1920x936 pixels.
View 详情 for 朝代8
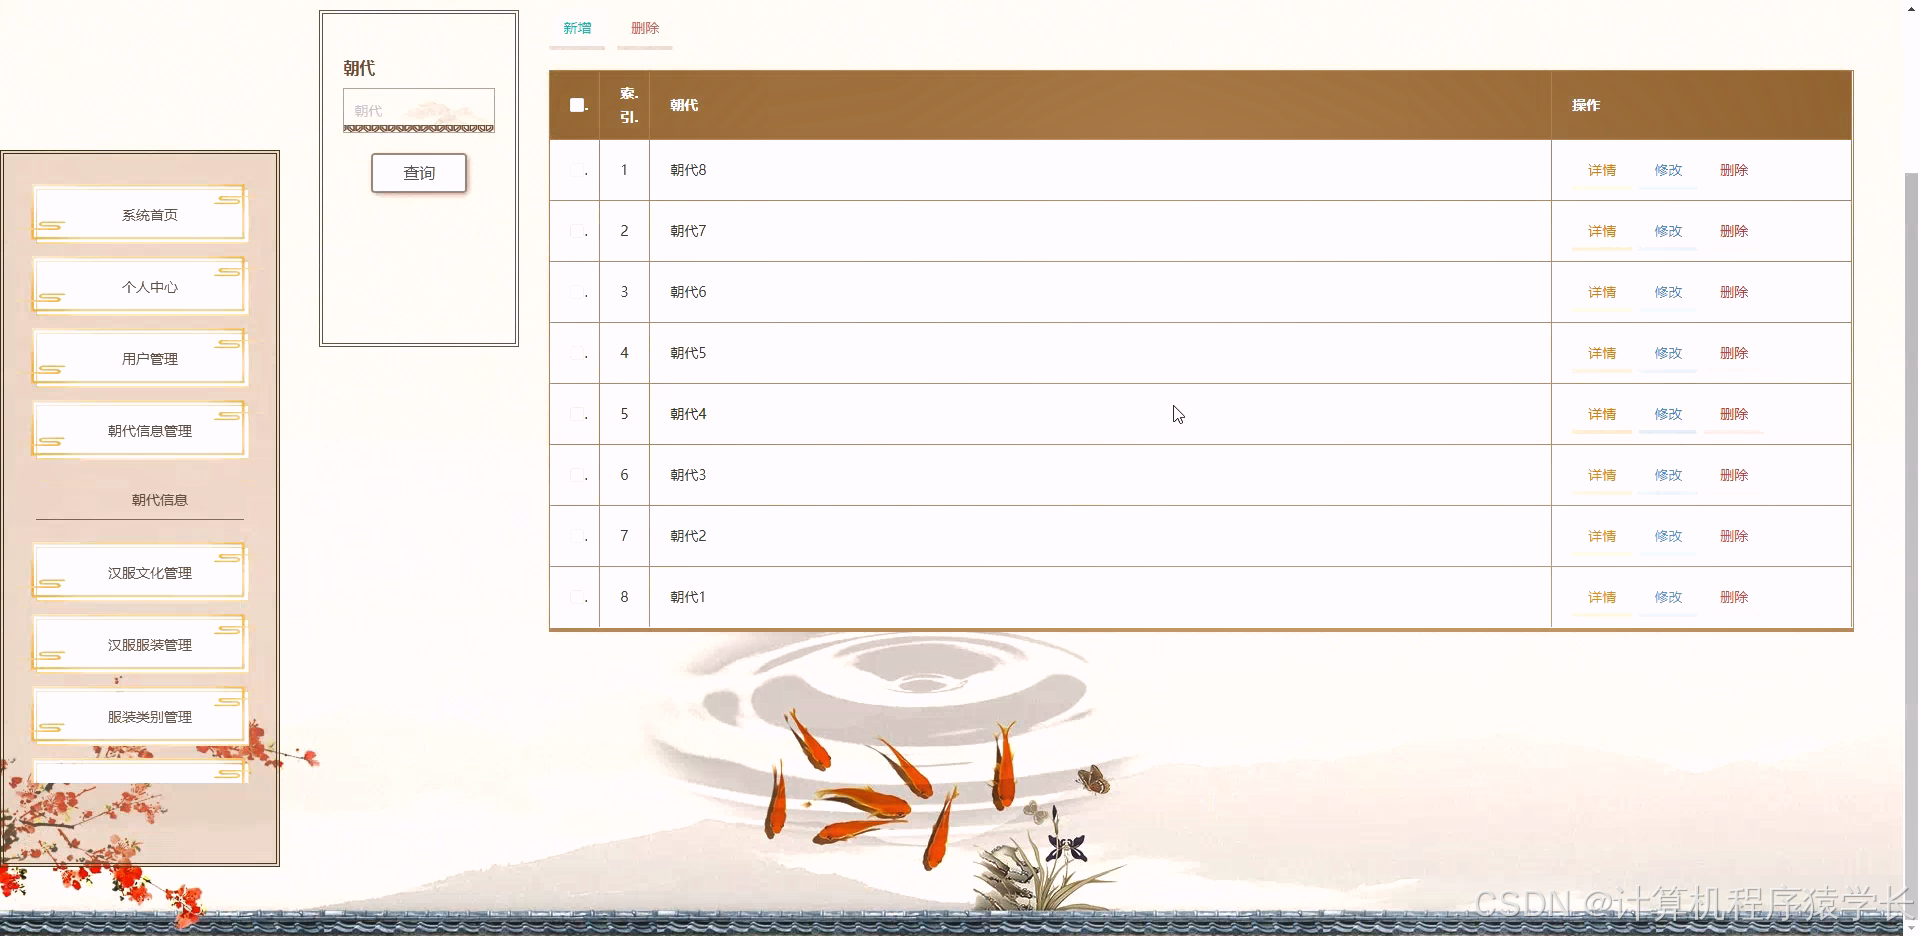(x=1602, y=170)
